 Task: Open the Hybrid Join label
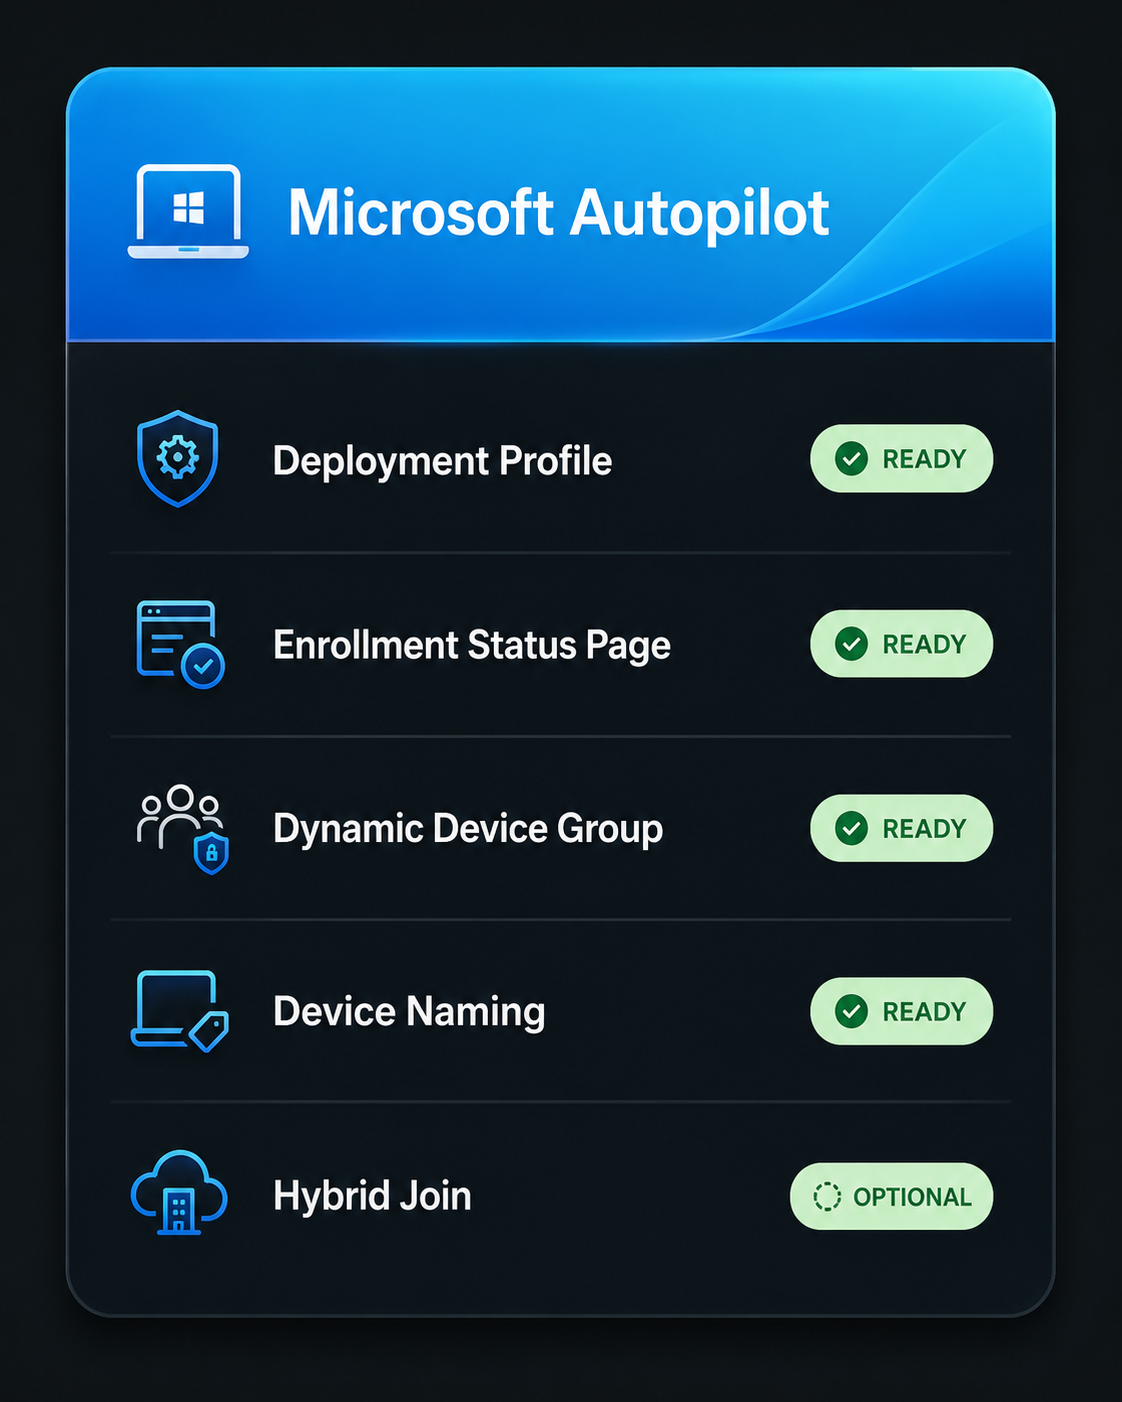[x=372, y=1196]
